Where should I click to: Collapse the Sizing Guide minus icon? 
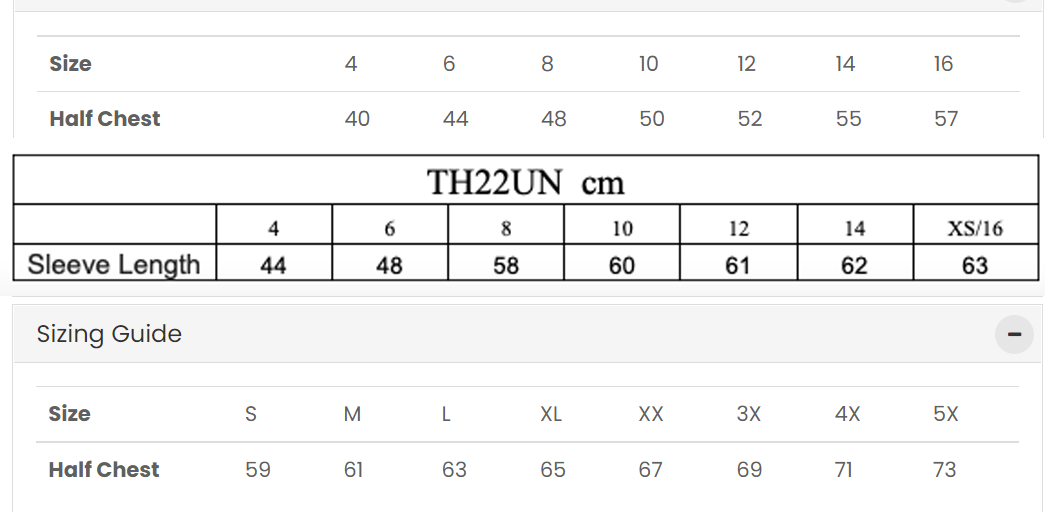click(1014, 334)
